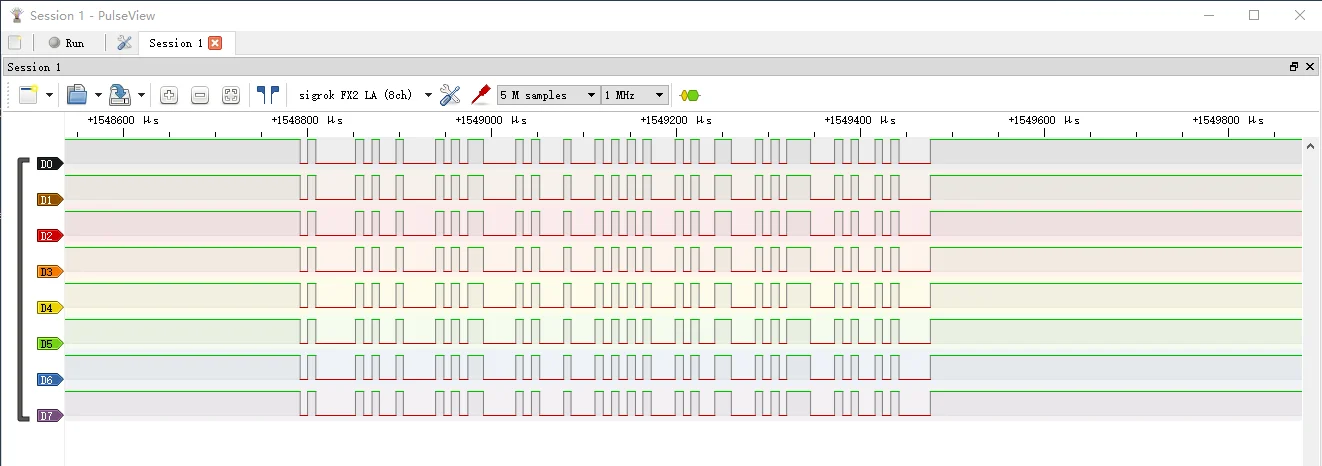Image resolution: width=1322 pixels, height=466 pixels.
Task: Zoom in on the waveform
Action: pyautogui.click(x=169, y=95)
